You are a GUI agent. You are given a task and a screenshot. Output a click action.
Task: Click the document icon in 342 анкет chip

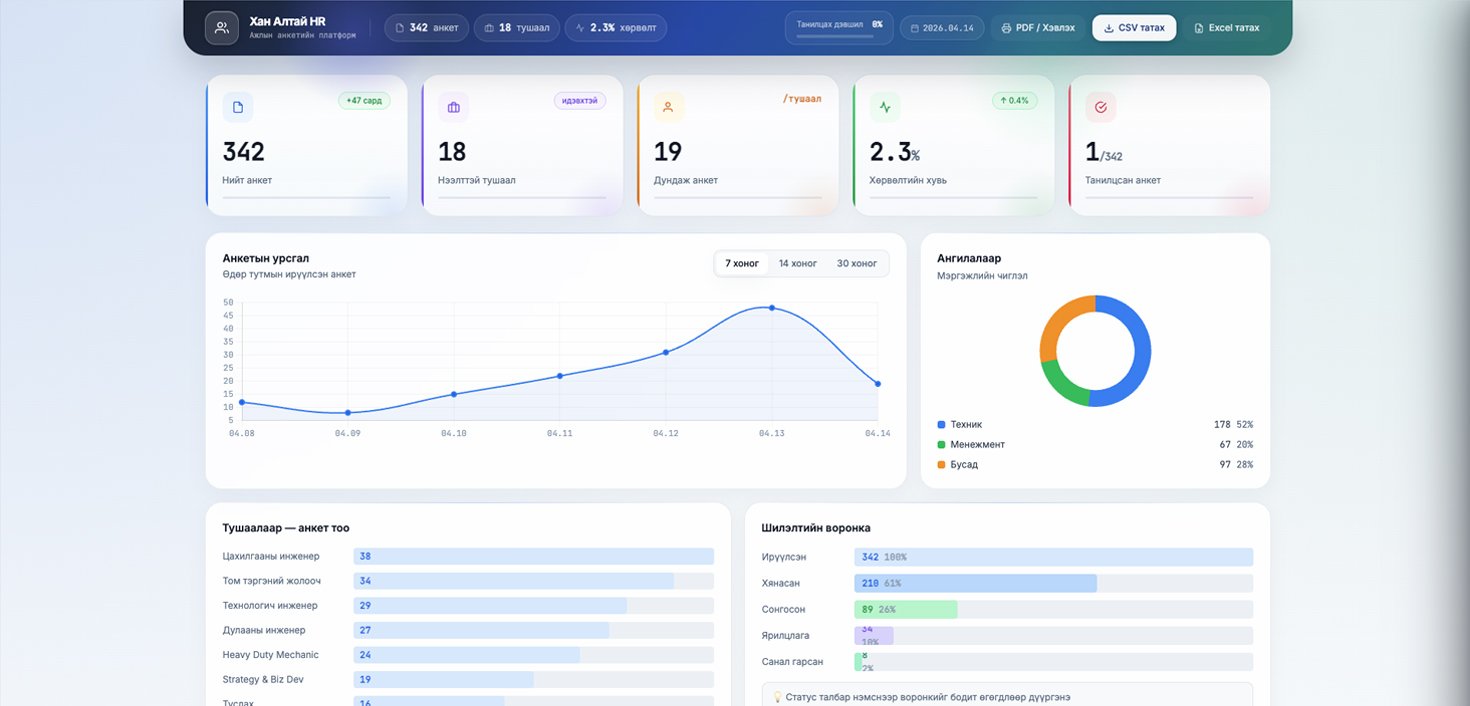(x=401, y=28)
